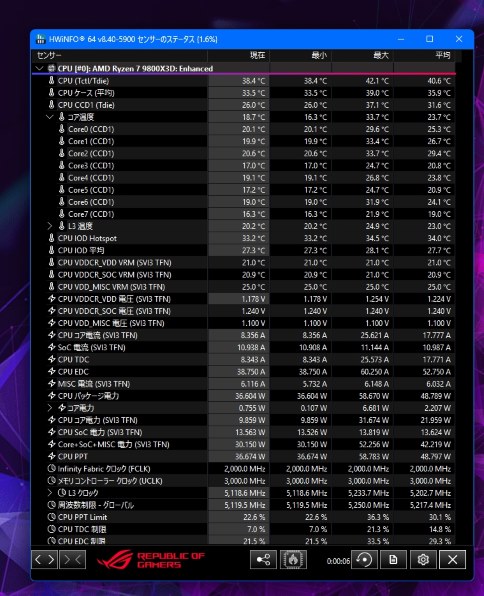Select CPU VDD_MISC 電圧 row
The height and width of the screenshot is (596, 484).
click(x=244, y=323)
